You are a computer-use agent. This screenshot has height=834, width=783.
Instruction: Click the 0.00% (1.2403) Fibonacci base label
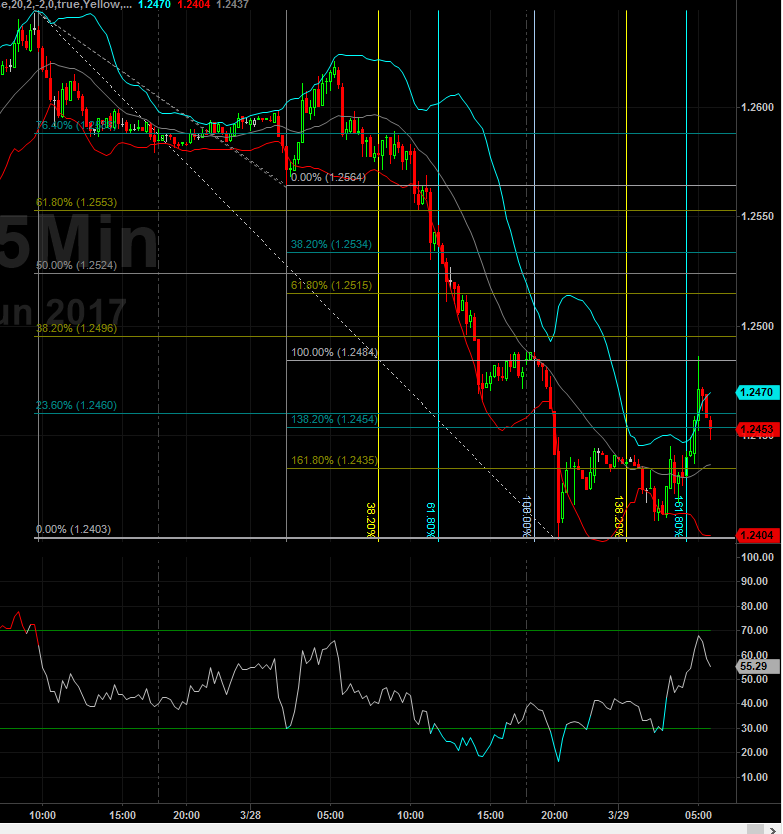[x=73, y=530]
